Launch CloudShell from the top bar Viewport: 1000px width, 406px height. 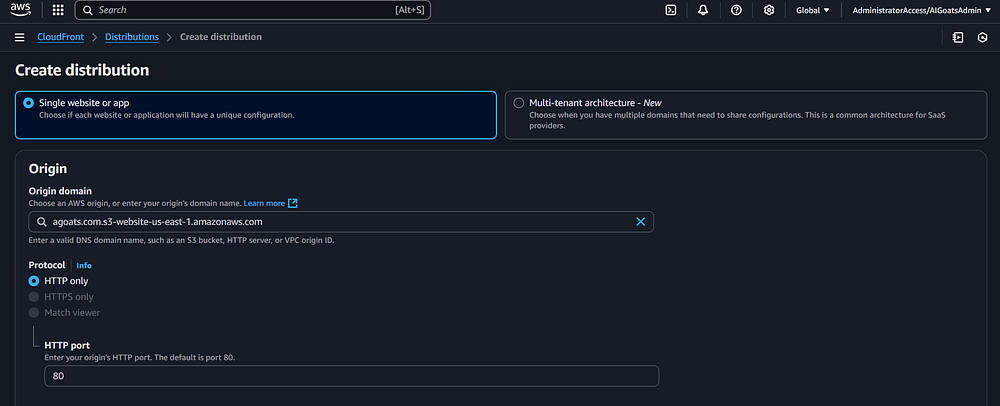(671, 10)
